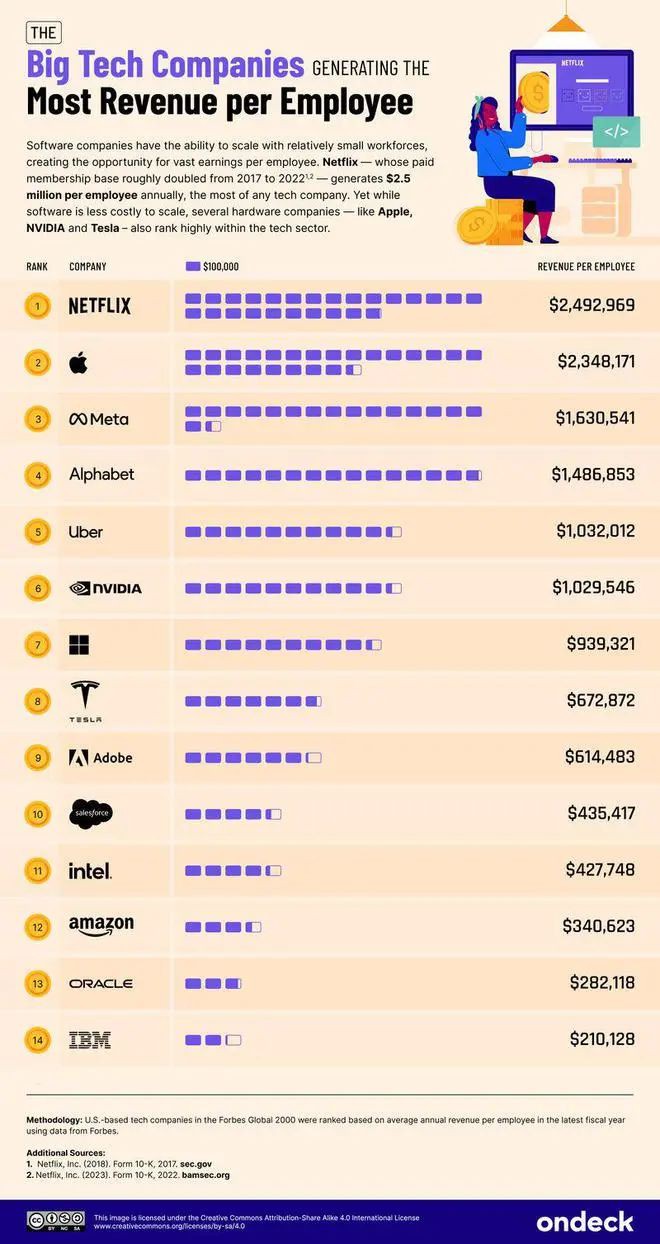This screenshot has height=1244, width=660.
Task: Click the Netflix logo
Action: 99,306
